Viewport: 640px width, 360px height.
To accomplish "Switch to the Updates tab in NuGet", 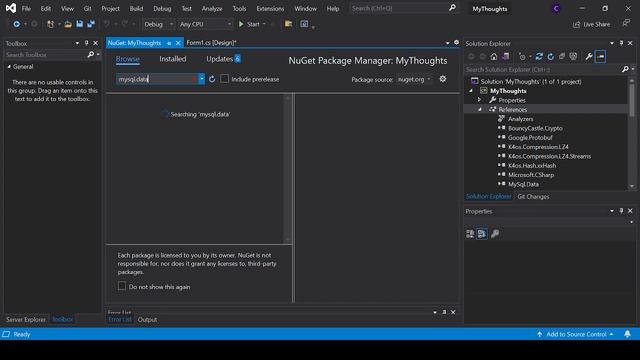I will (223, 59).
